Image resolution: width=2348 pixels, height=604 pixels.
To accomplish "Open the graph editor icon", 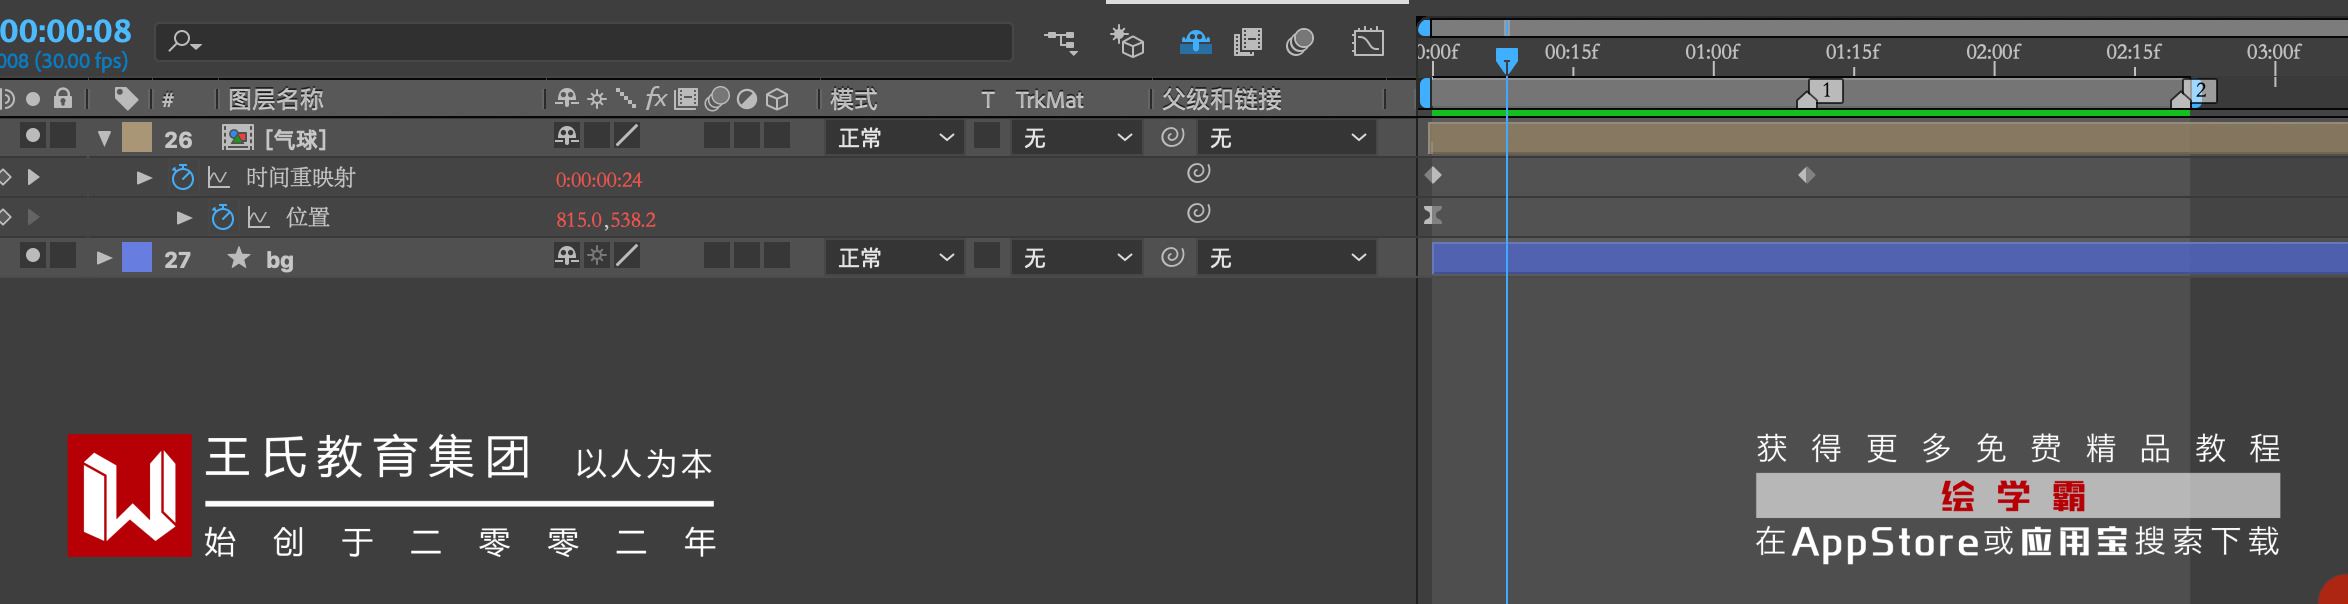I will pos(1368,42).
